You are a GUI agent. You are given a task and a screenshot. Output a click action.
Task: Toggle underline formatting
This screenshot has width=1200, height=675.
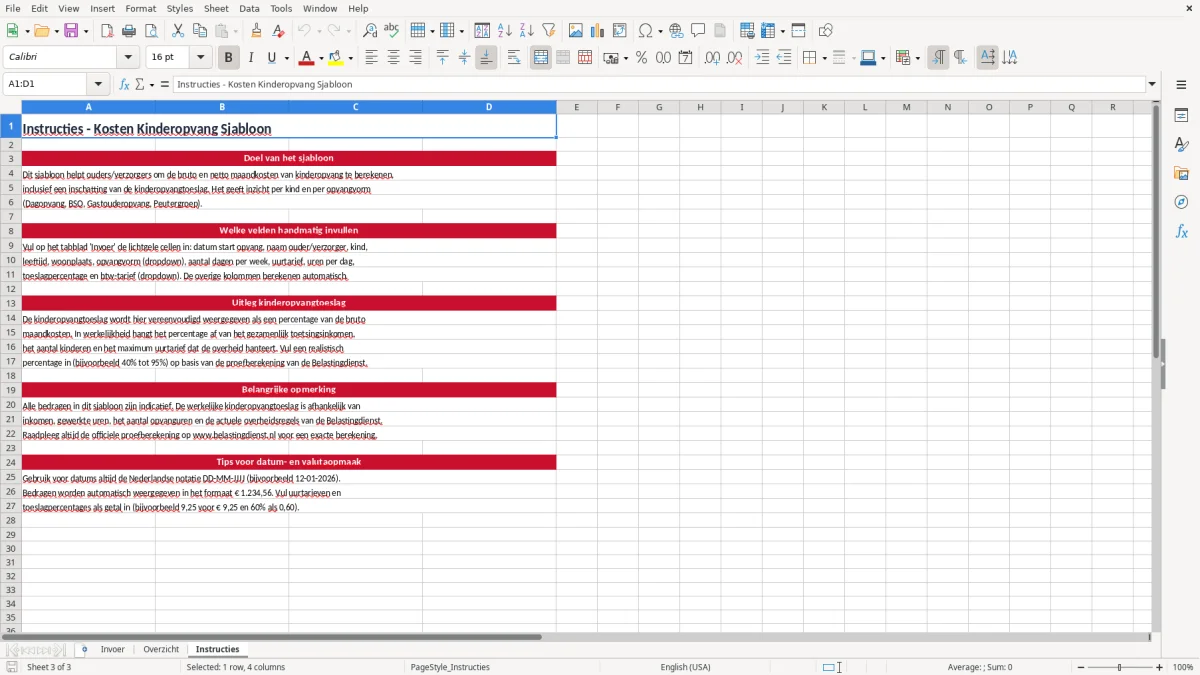point(271,58)
